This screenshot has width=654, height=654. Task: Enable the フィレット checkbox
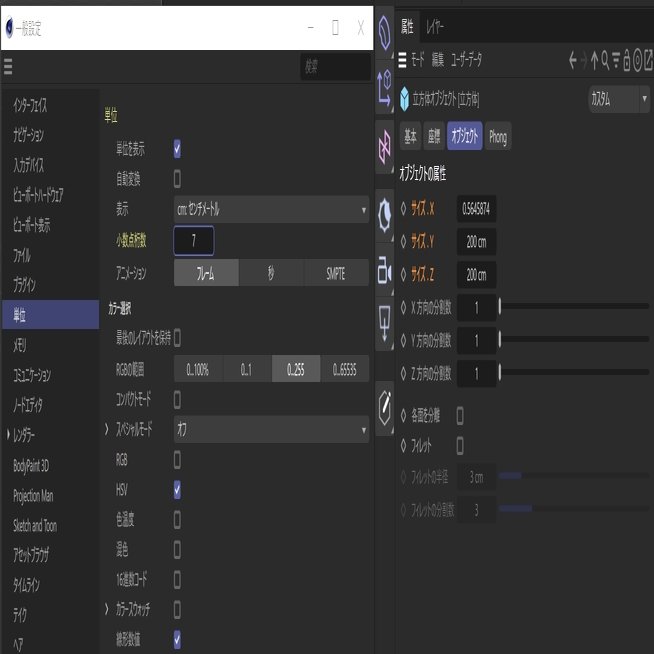pyautogui.click(x=460, y=446)
